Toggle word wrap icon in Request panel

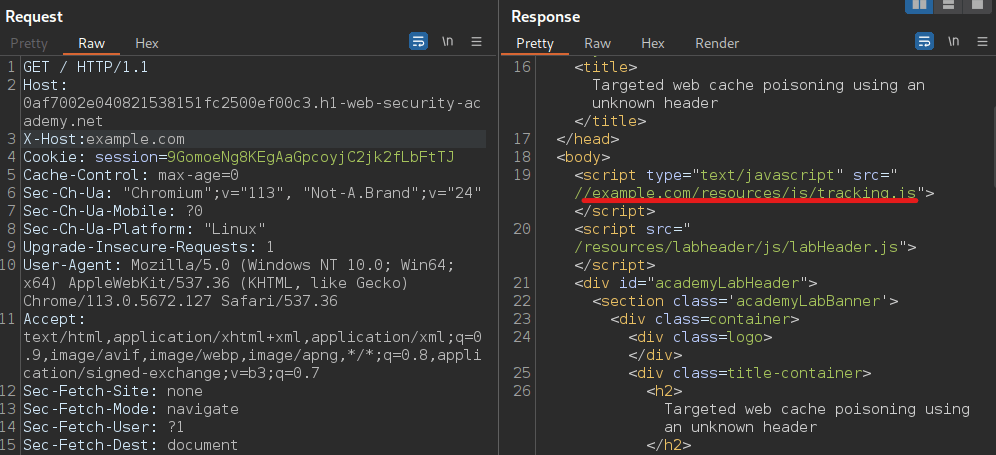click(418, 42)
